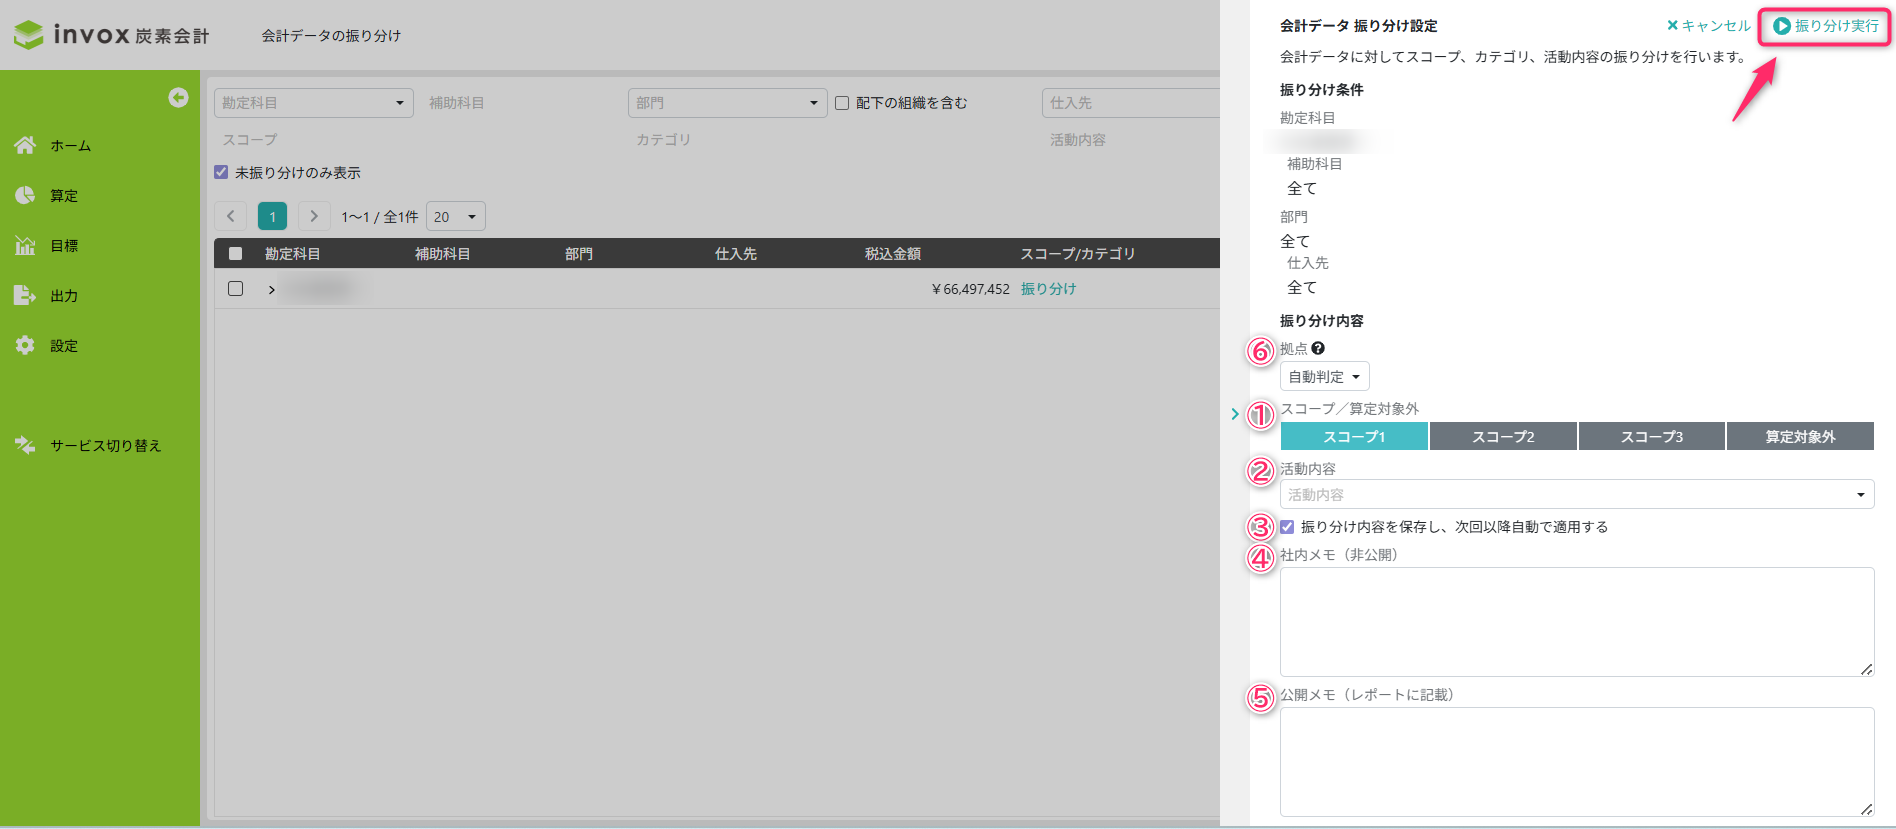Collapse sidebar with the arrow circle icon
The image size is (1896, 829).
pos(178,97)
